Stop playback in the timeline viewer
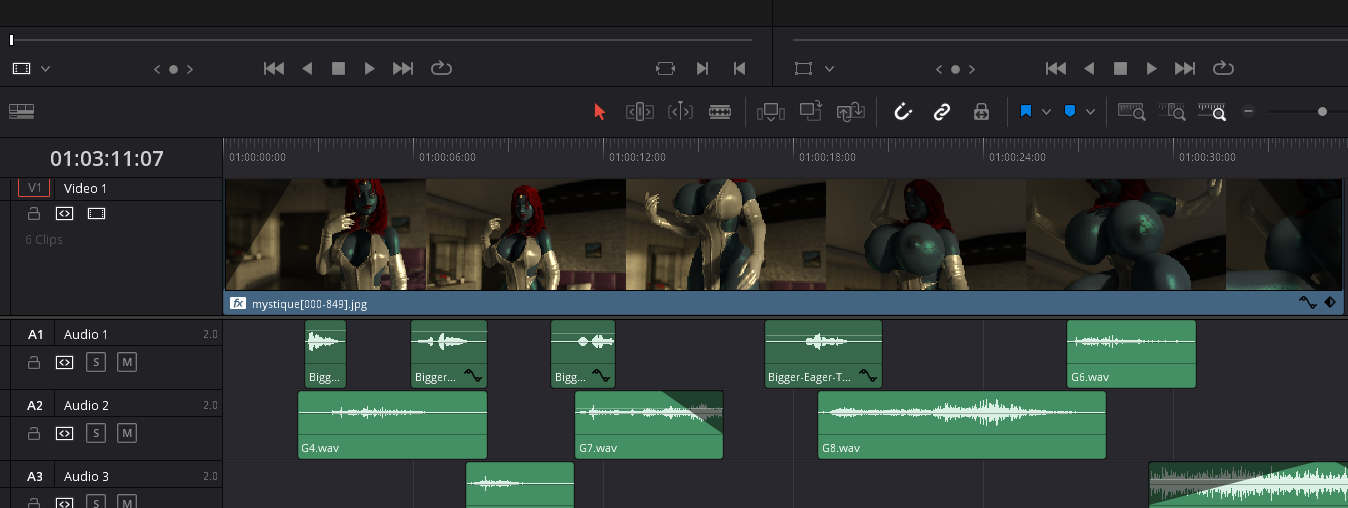This screenshot has width=1348, height=508. [1120, 69]
